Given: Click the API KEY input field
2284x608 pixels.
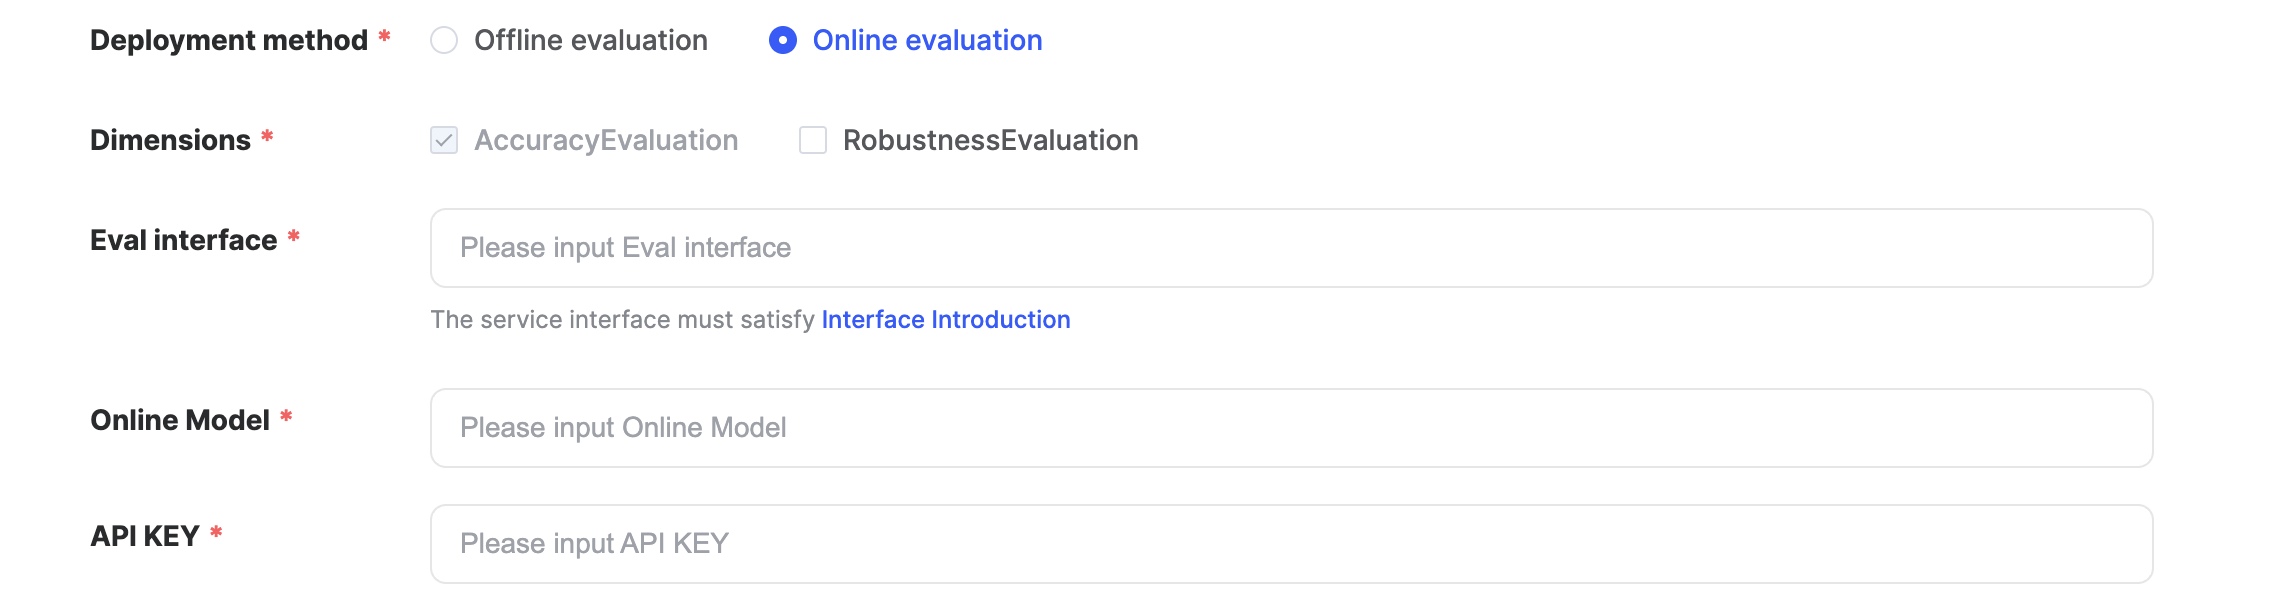Looking at the screenshot, I should (x=1291, y=544).
